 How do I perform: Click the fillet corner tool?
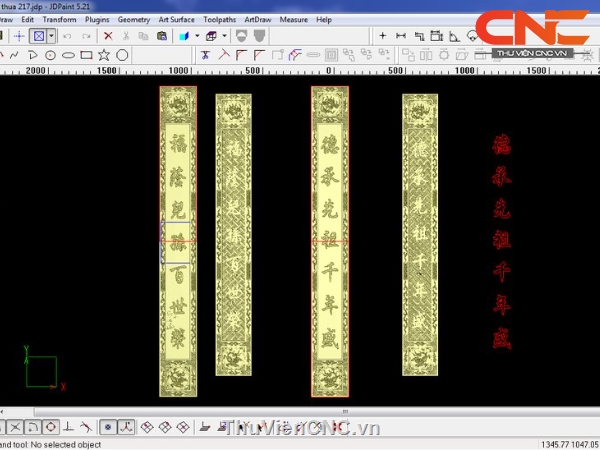click(x=241, y=55)
